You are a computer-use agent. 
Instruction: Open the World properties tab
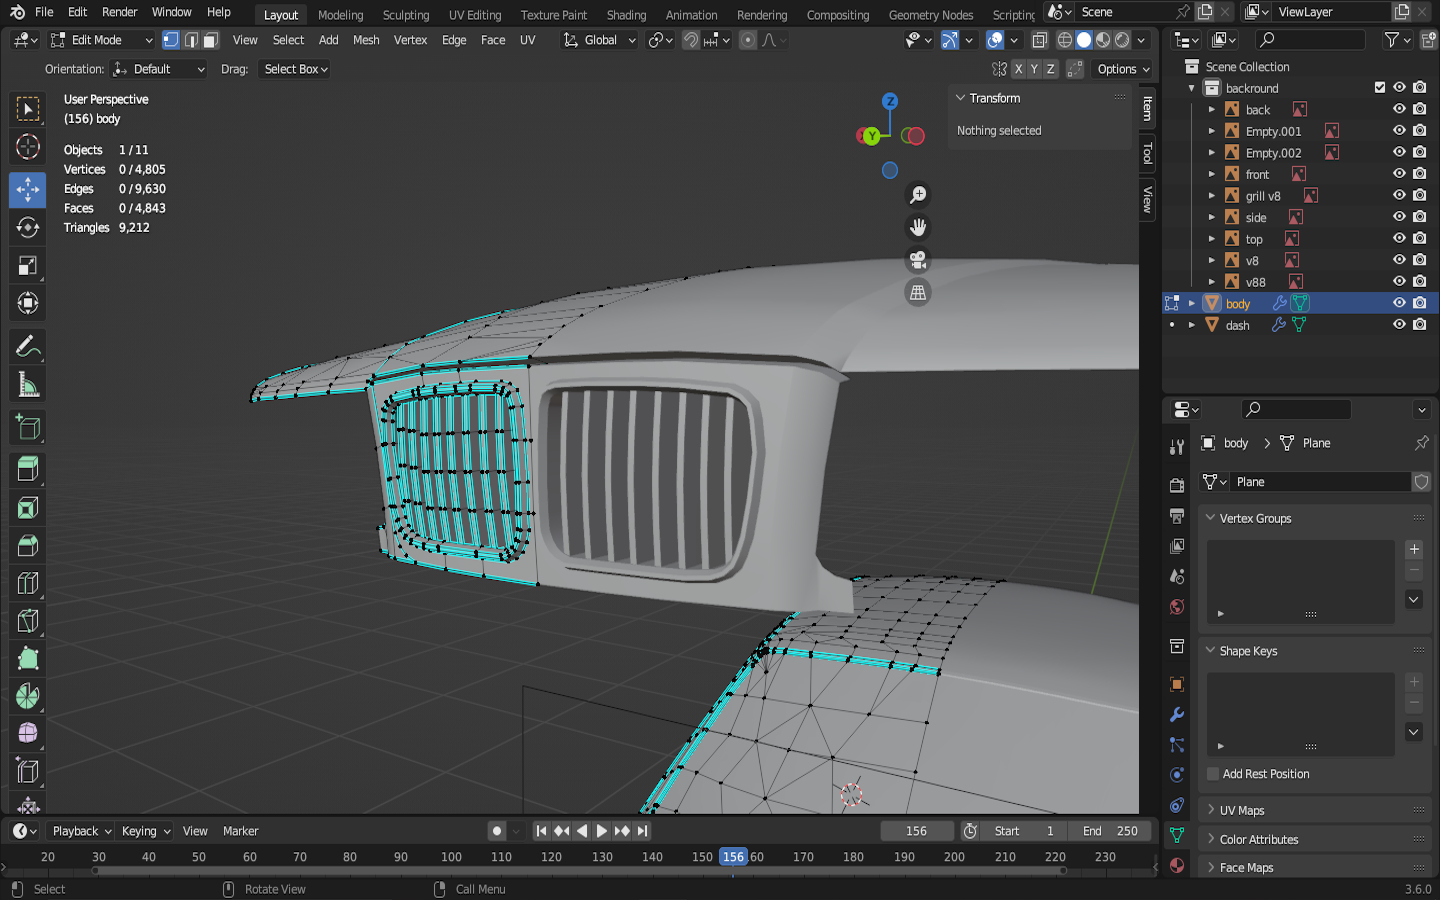[1177, 607]
